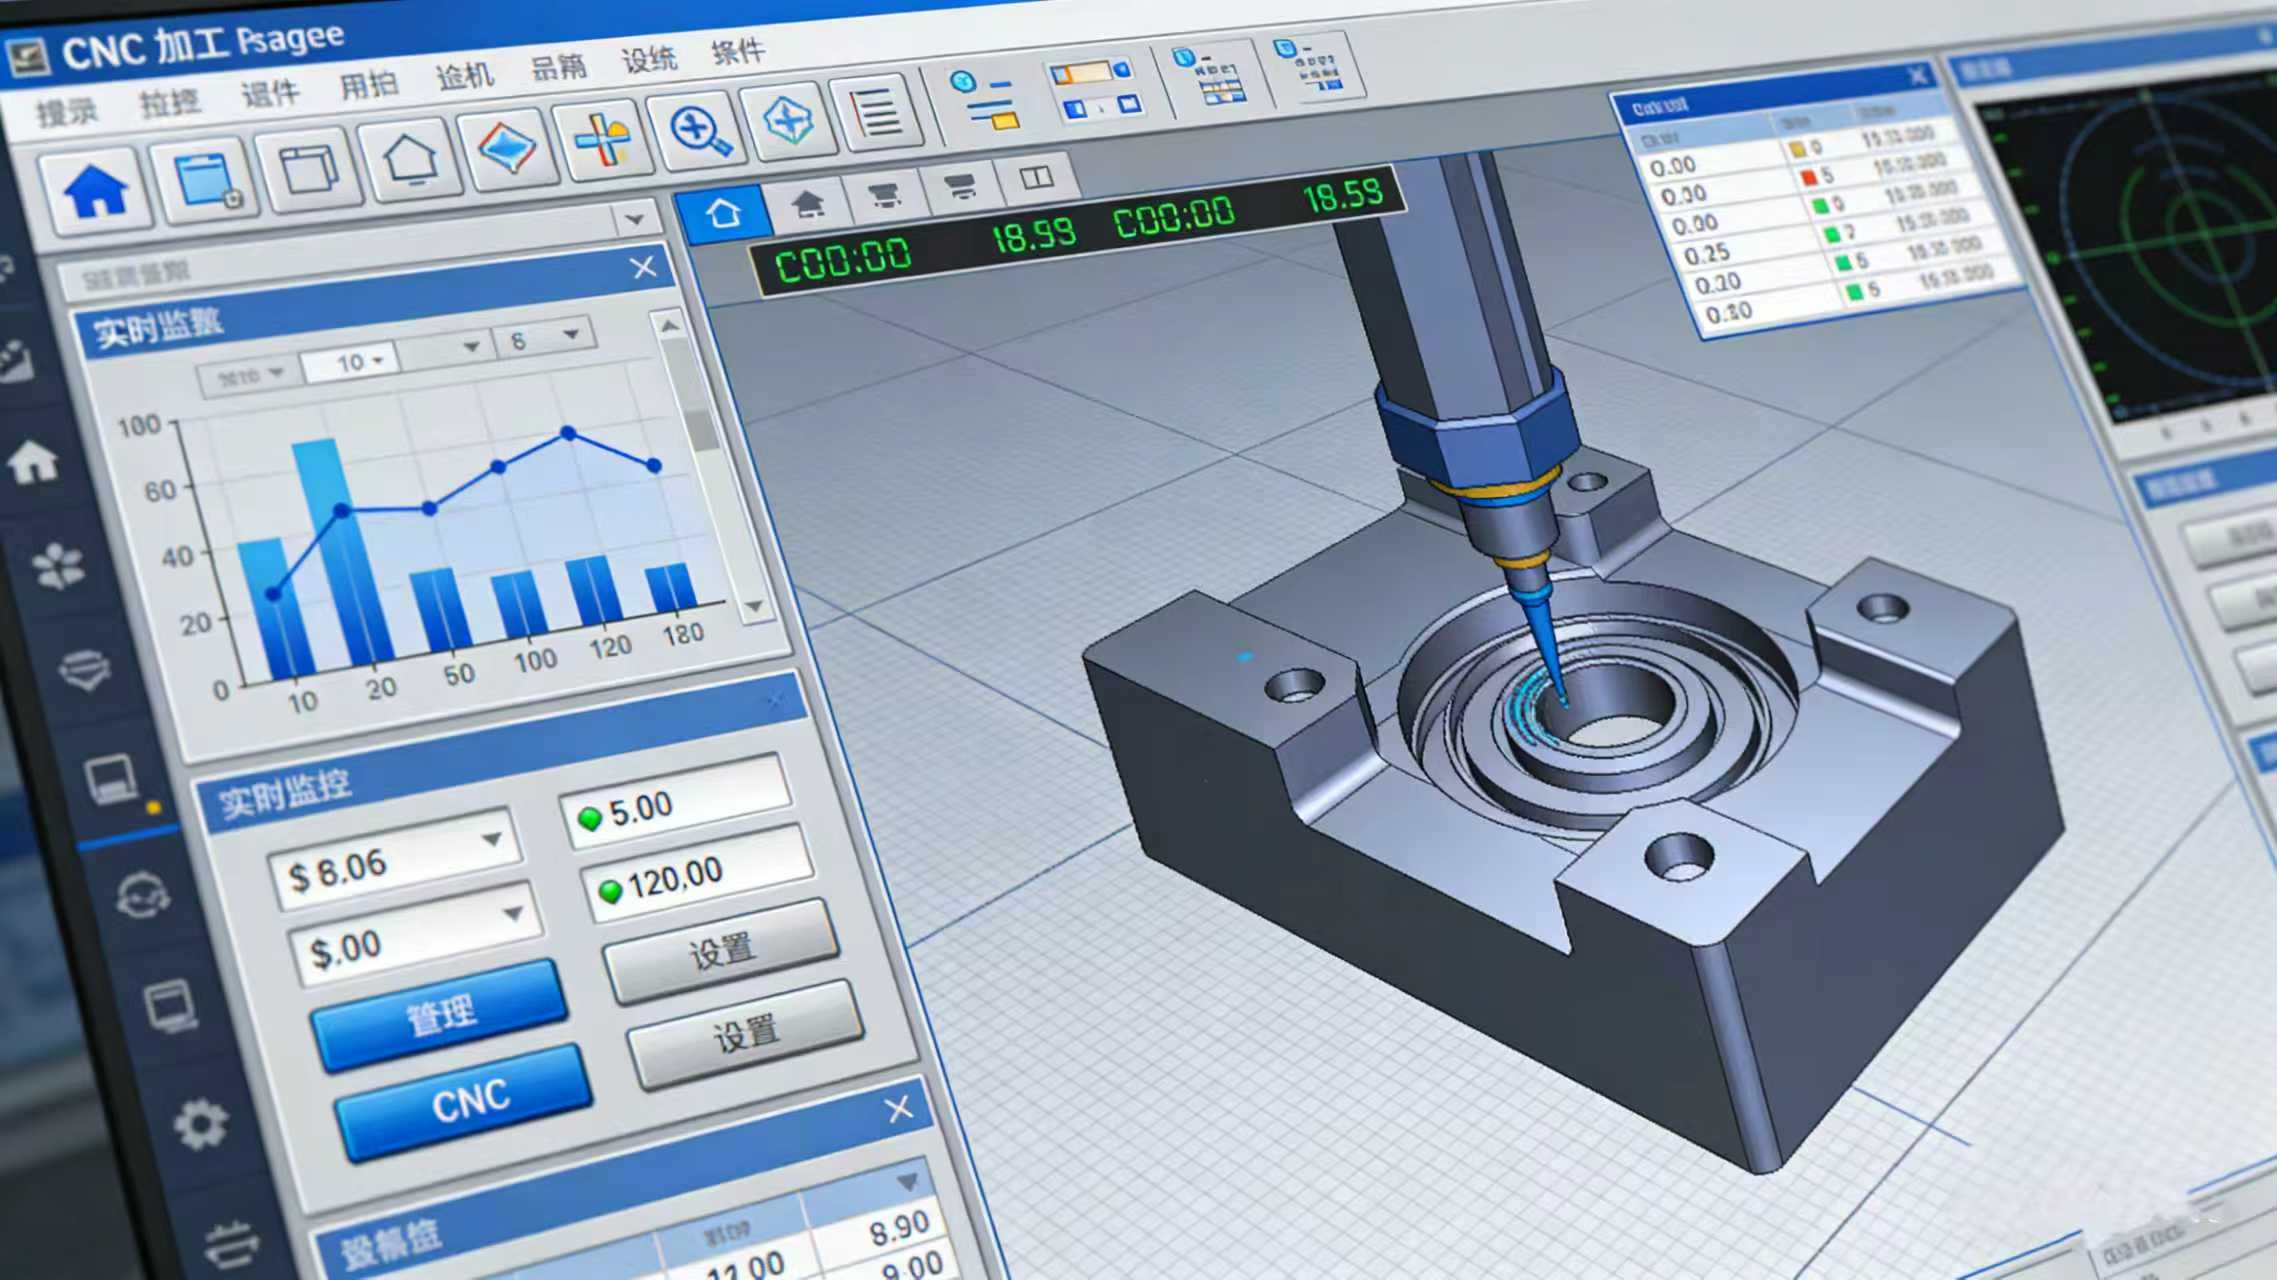
Task: Open the gear settings icon in the sidebar
Action: (x=201, y=1124)
